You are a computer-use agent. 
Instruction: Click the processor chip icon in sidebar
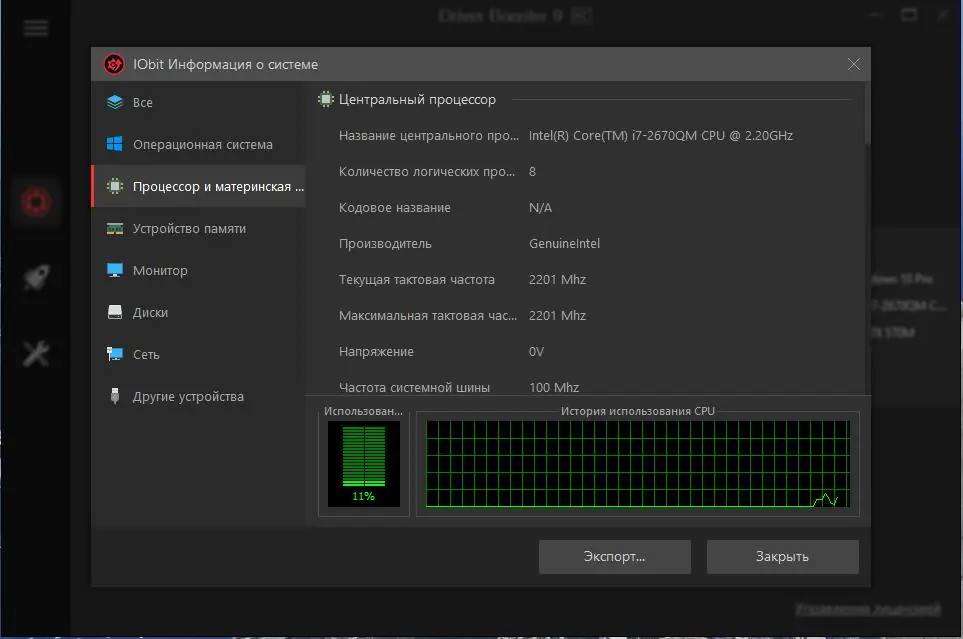click(115, 186)
